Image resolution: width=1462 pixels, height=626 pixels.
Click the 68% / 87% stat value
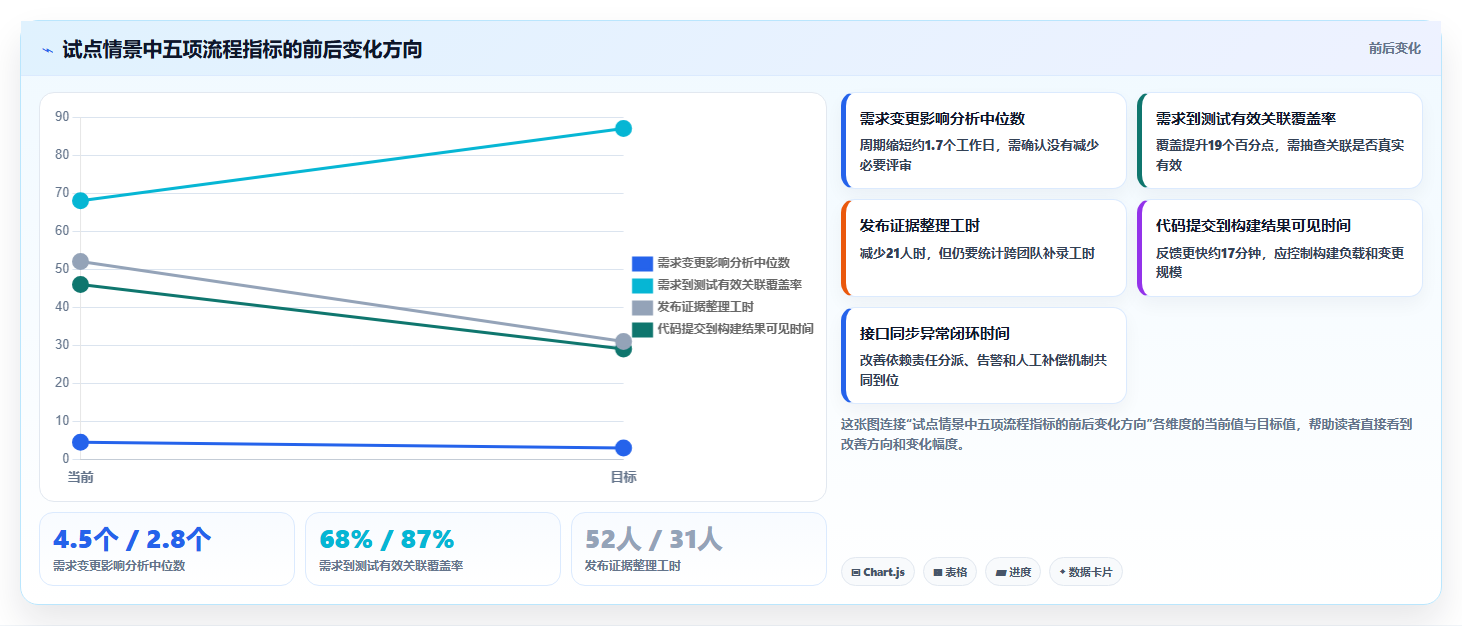coord(386,539)
